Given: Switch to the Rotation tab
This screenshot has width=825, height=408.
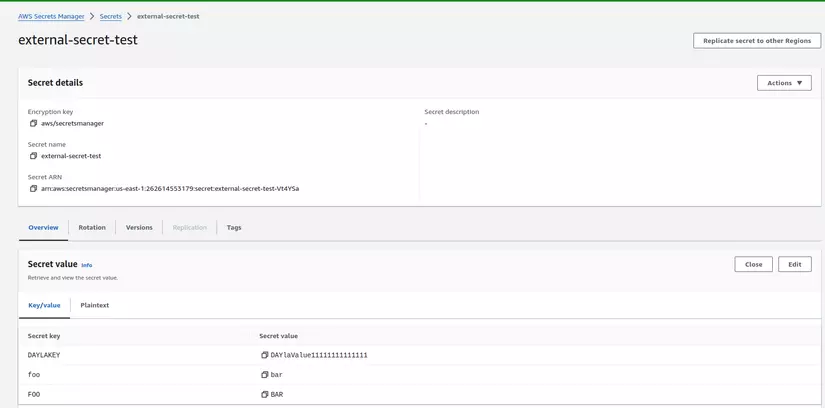Looking at the screenshot, I should coord(92,227).
